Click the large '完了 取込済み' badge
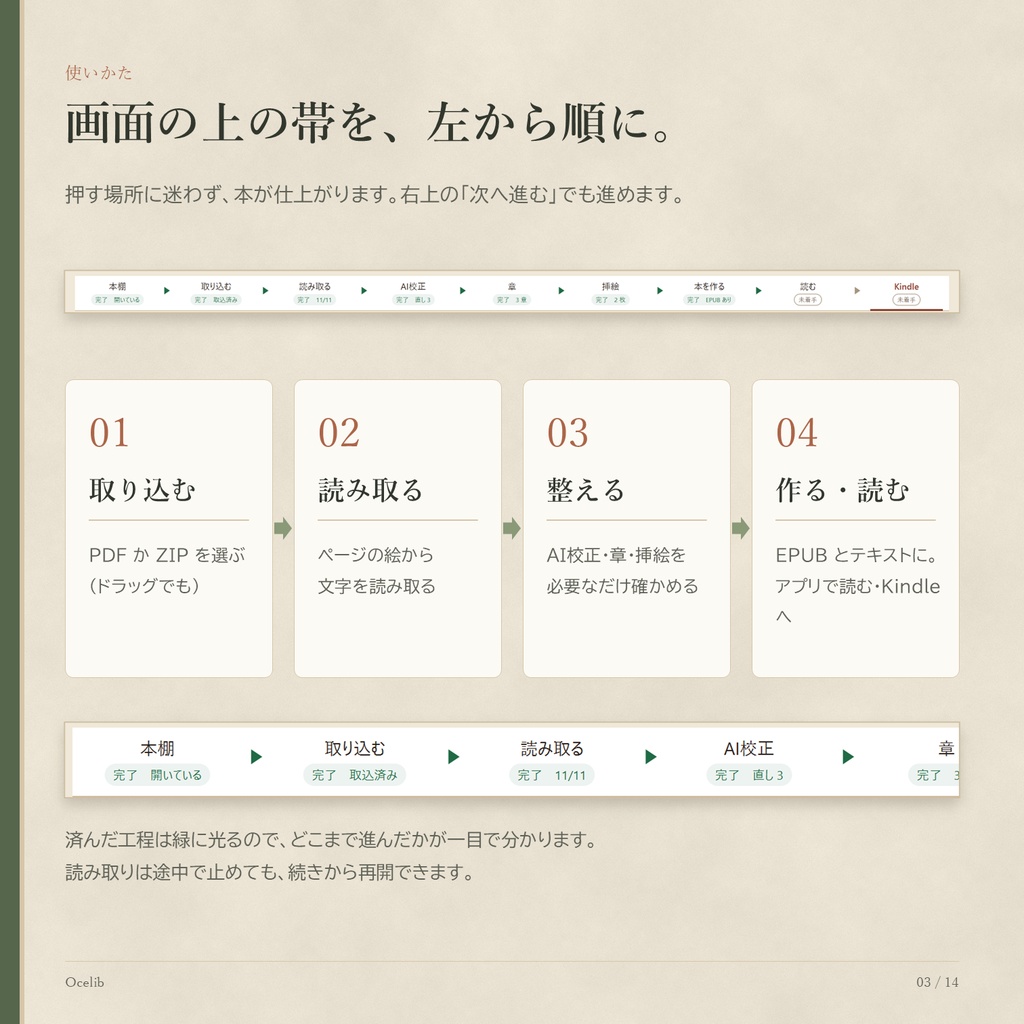This screenshot has width=1024, height=1024. [355, 775]
